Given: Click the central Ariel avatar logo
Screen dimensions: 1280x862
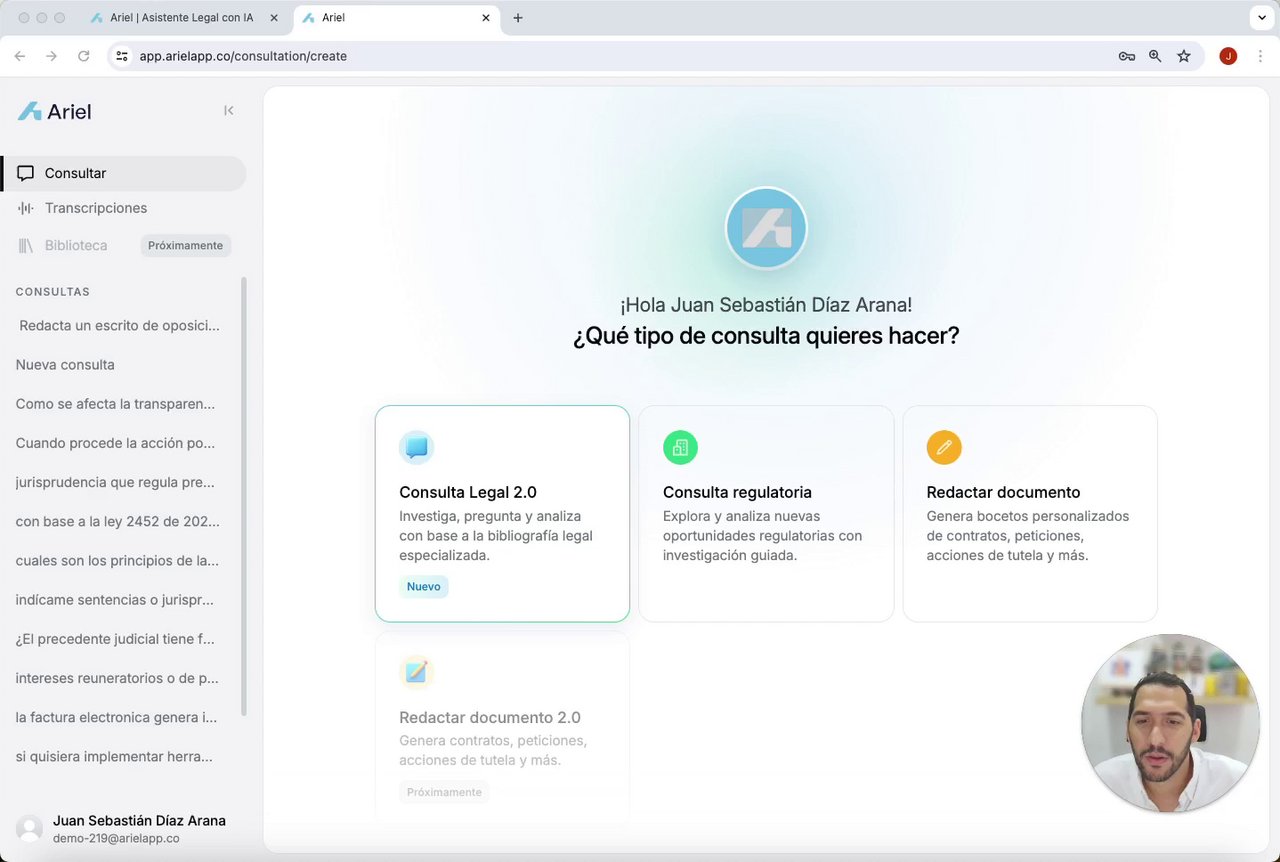Looking at the screenshot, I should [x=766, y=228].
